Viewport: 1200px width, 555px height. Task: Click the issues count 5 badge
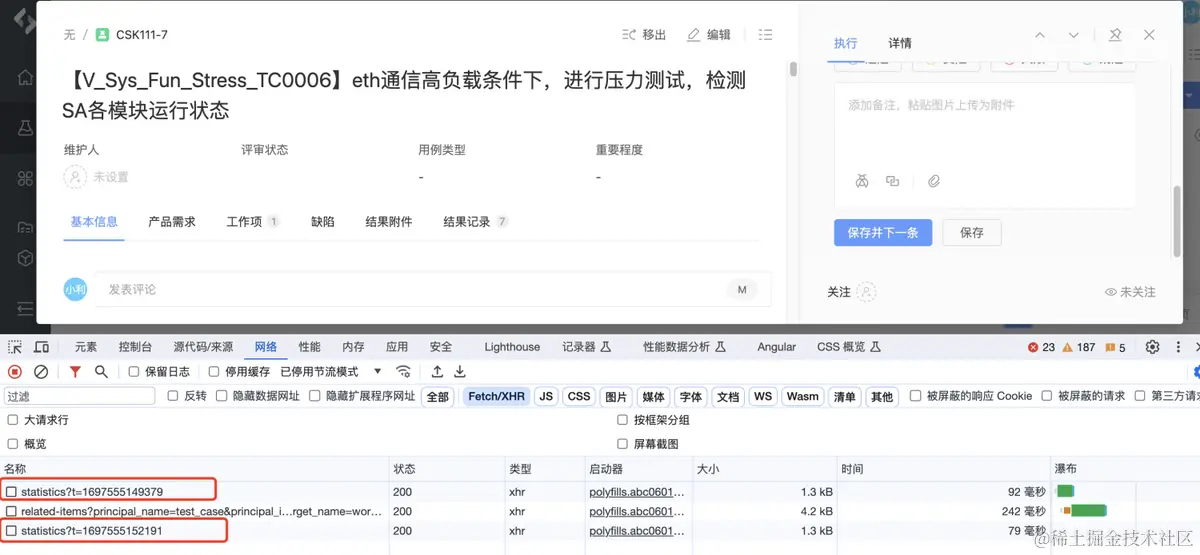[x=1114, y=347]
